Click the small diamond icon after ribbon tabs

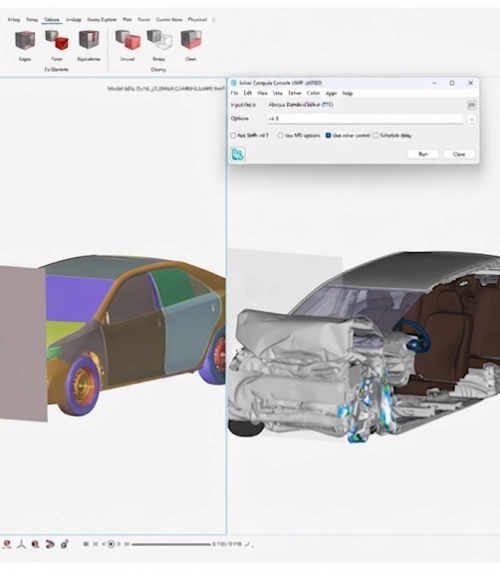(x=213, y=20)
